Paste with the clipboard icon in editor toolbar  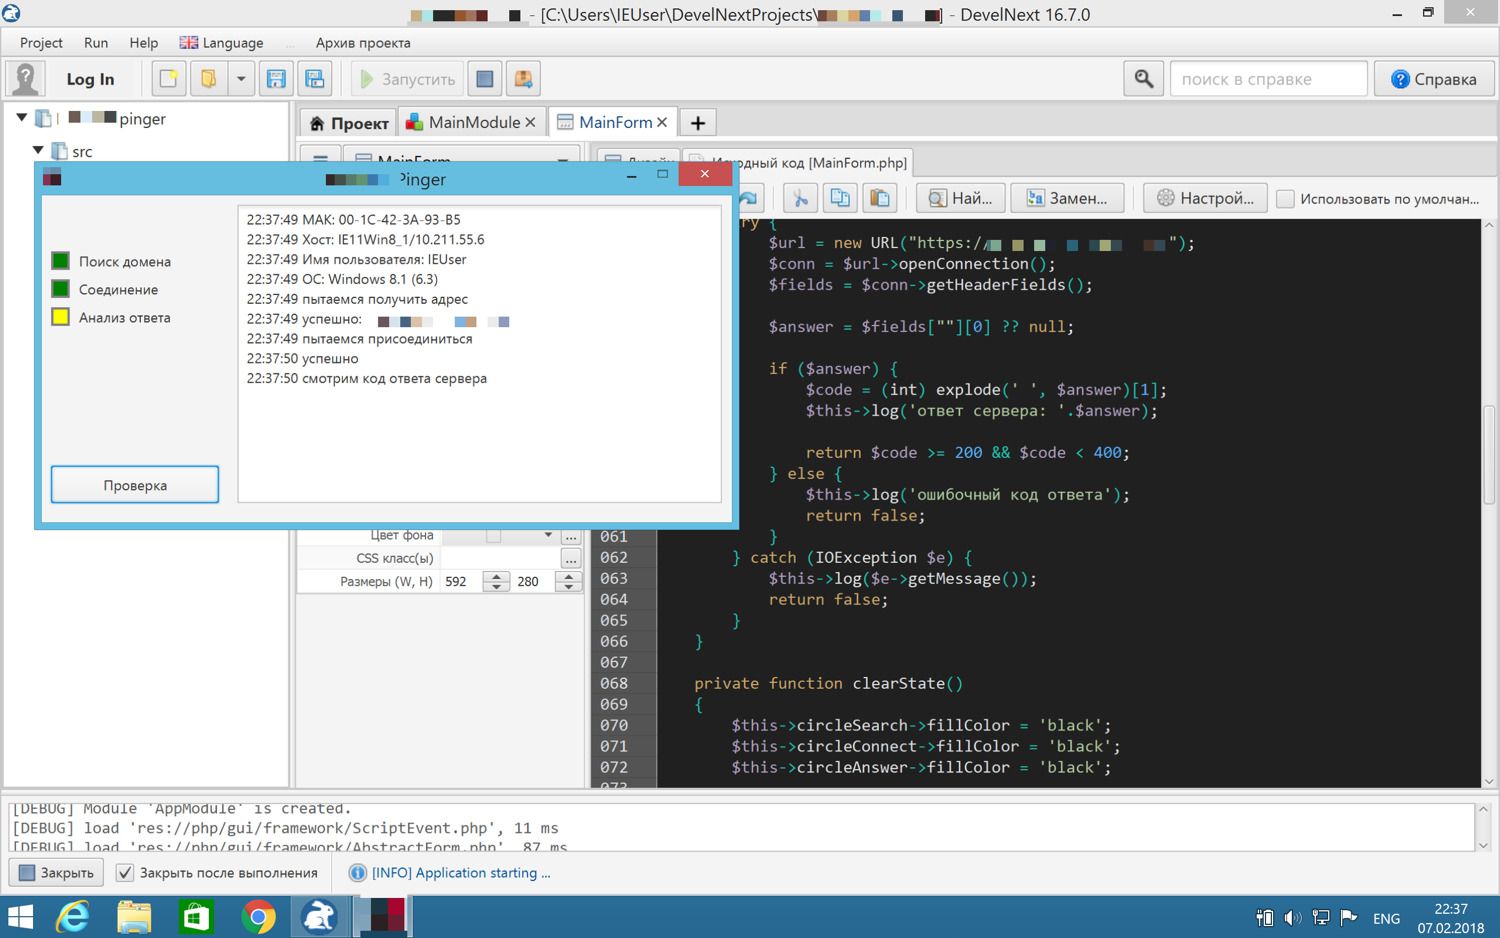point(880,198)
